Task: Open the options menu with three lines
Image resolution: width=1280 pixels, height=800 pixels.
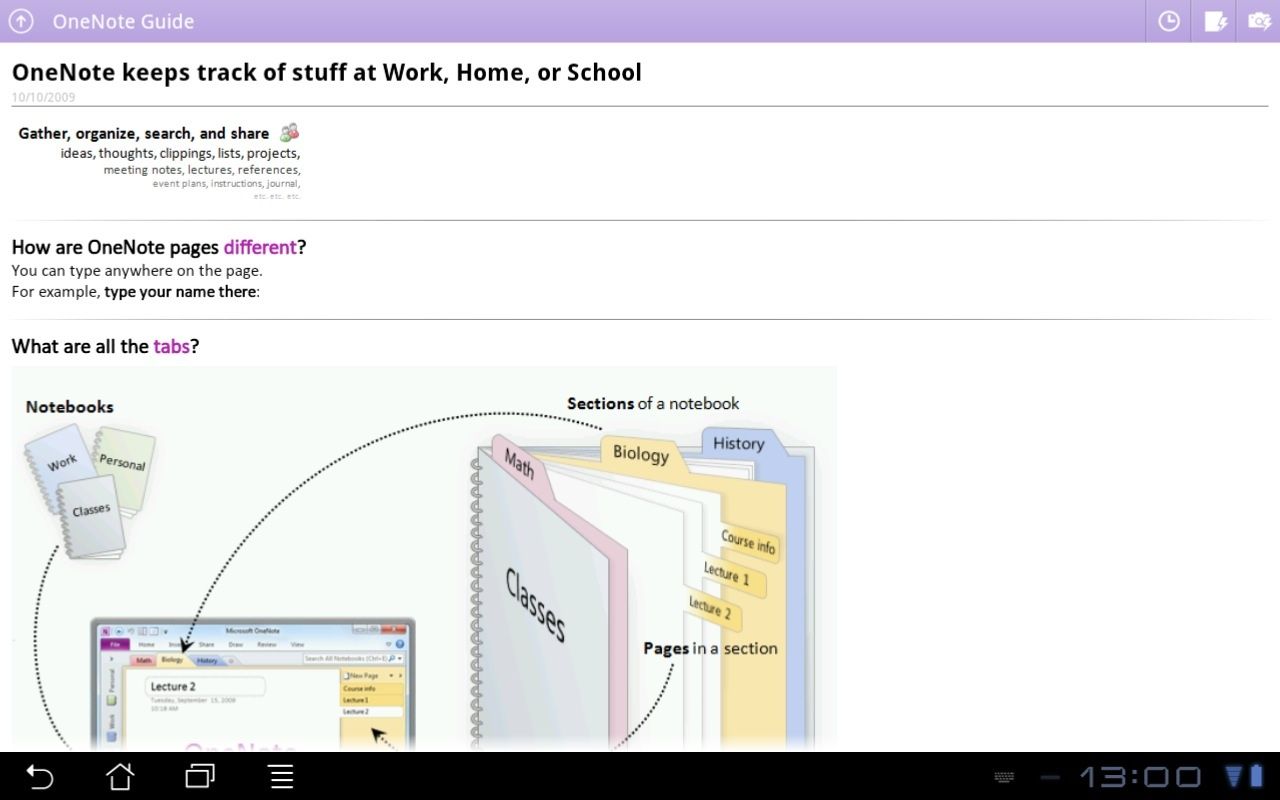Action: (281, 777)
